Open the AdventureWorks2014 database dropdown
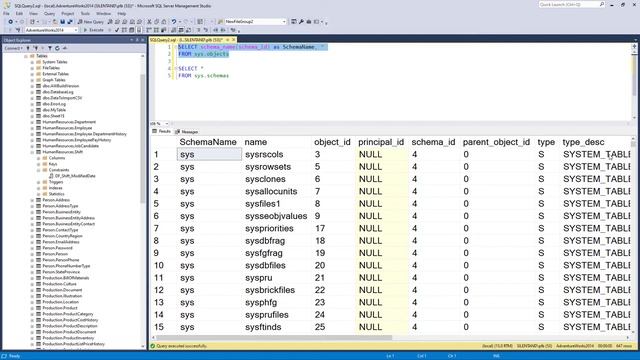The height and width of the screenshot is (360, 640). tap(76, 30)
